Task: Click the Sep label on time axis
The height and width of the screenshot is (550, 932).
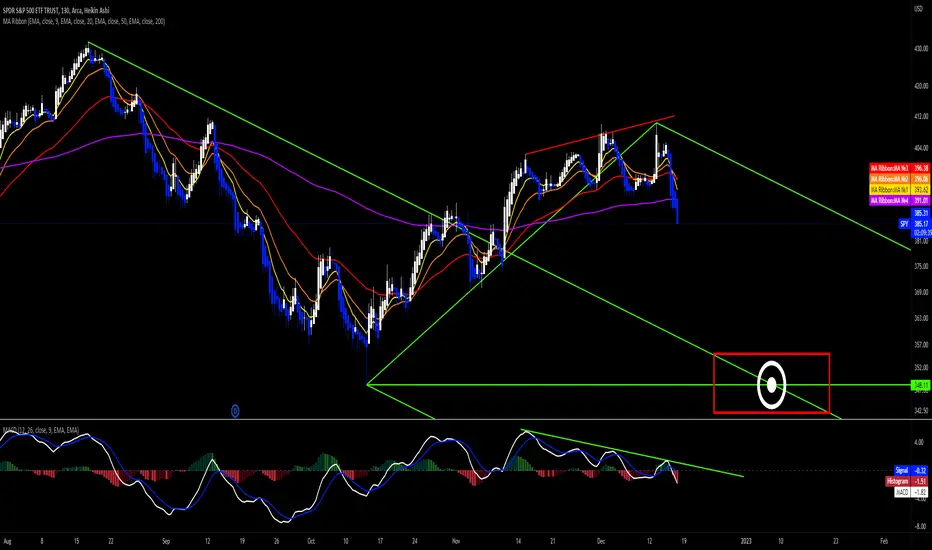Action: point(166,541)
